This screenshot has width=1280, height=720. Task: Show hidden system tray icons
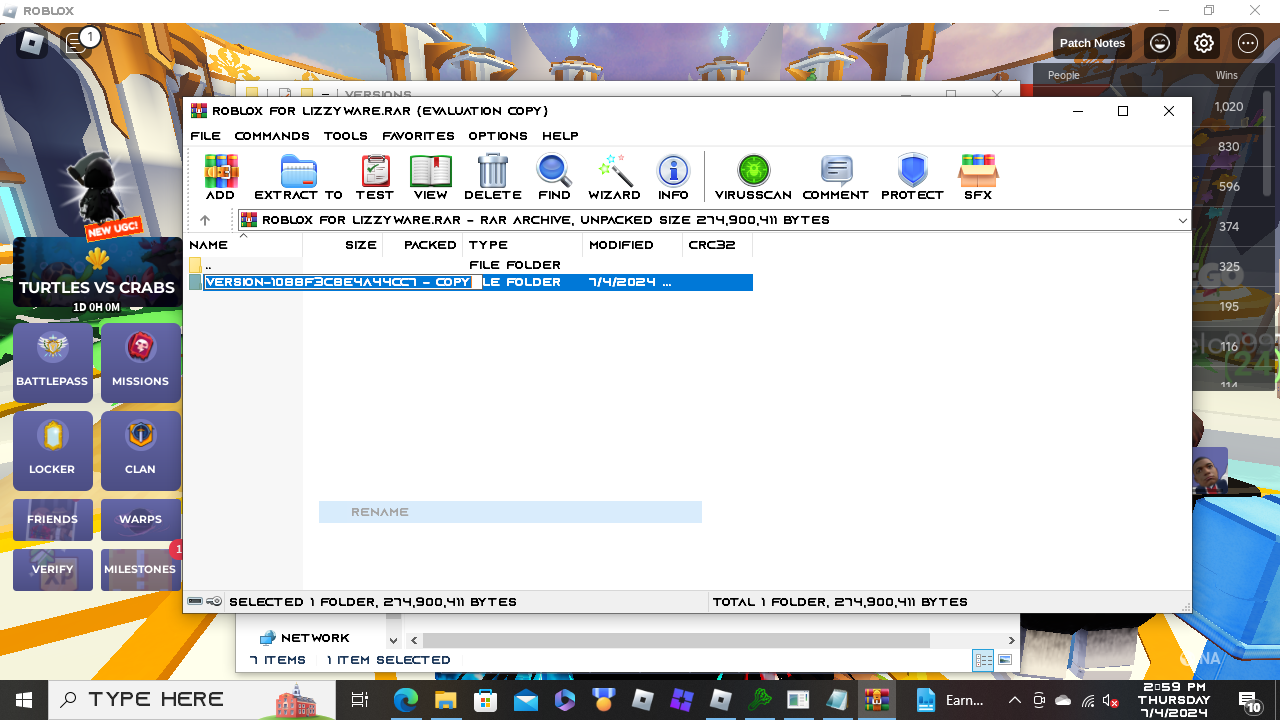1015,700
